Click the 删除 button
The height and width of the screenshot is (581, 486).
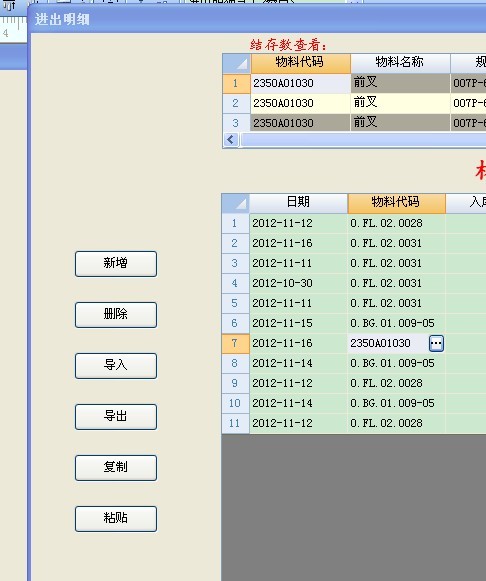(x=116, y=315)
